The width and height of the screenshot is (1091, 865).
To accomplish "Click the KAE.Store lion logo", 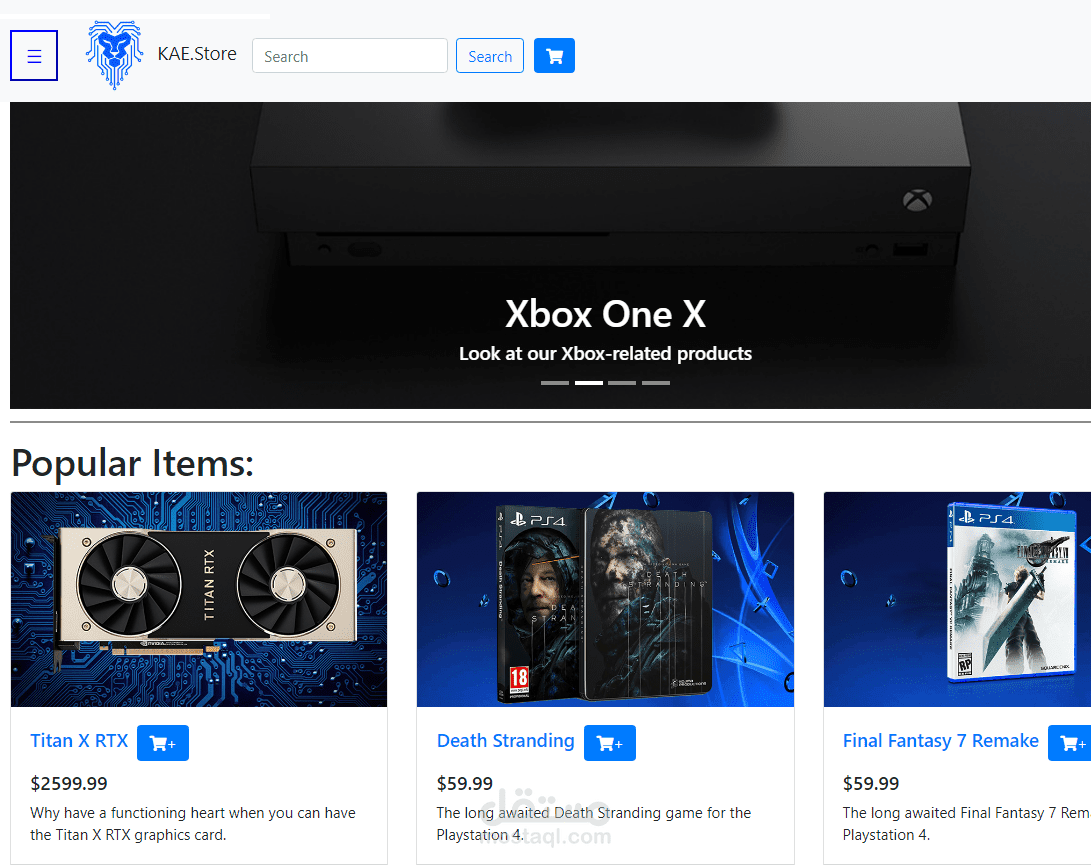I will 115,55.
